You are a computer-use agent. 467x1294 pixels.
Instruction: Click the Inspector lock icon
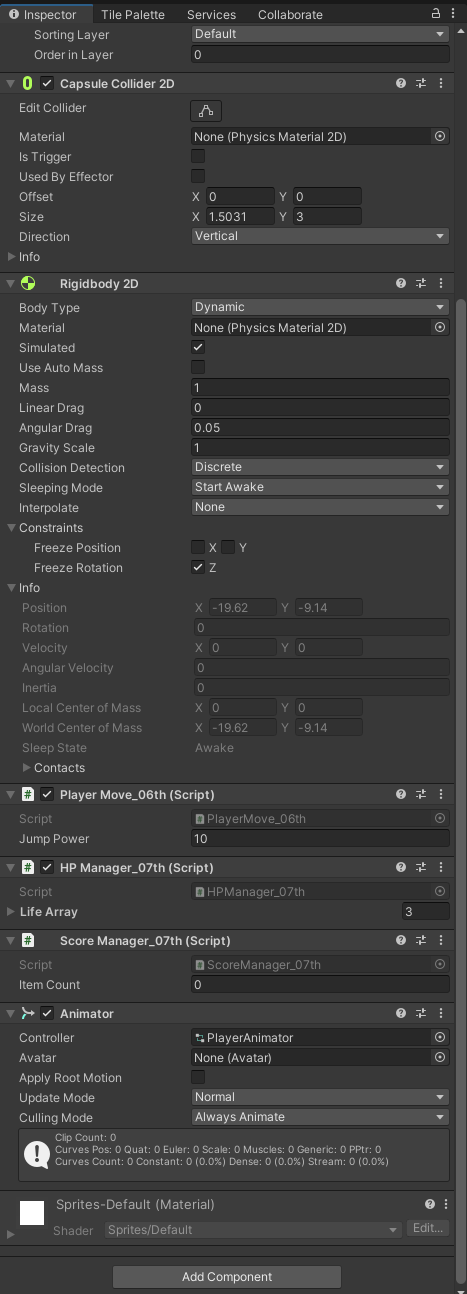[x=436, y=14]
